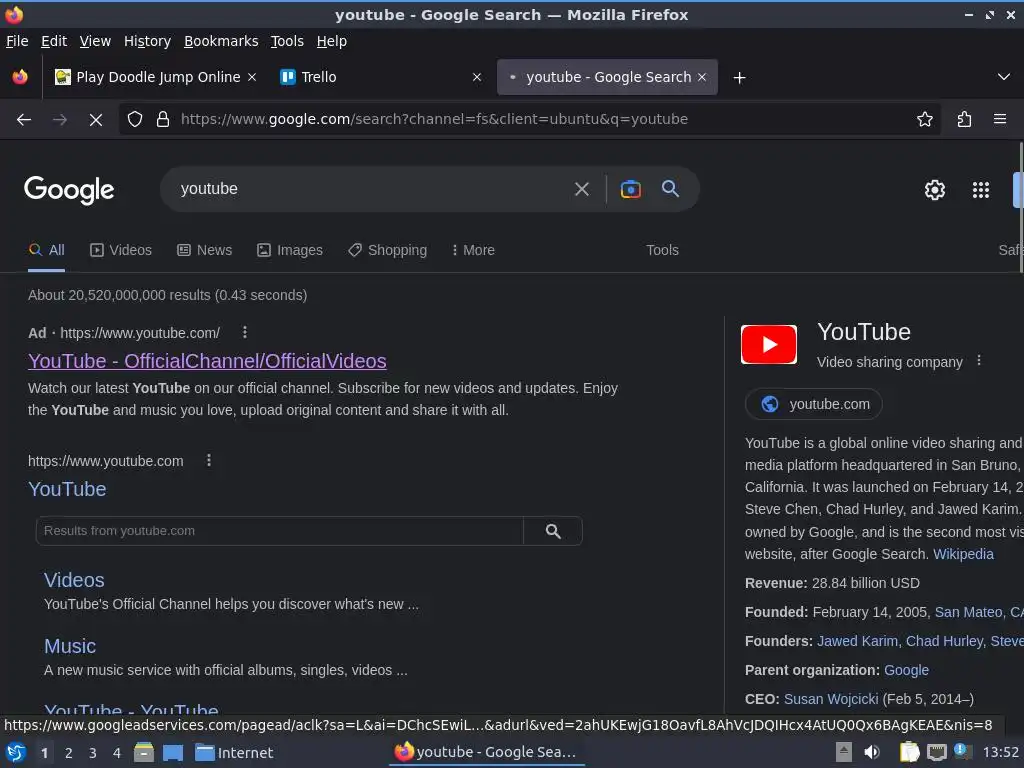This screenshot has width=1024, height=768.
Task: Open the Videos sitelink
Action: tap(74, 581)
